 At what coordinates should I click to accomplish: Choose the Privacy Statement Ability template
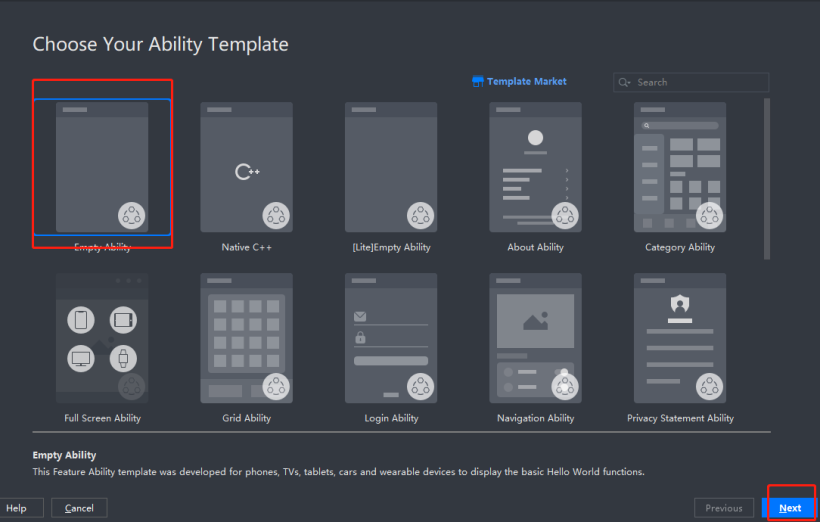[680, 338]
